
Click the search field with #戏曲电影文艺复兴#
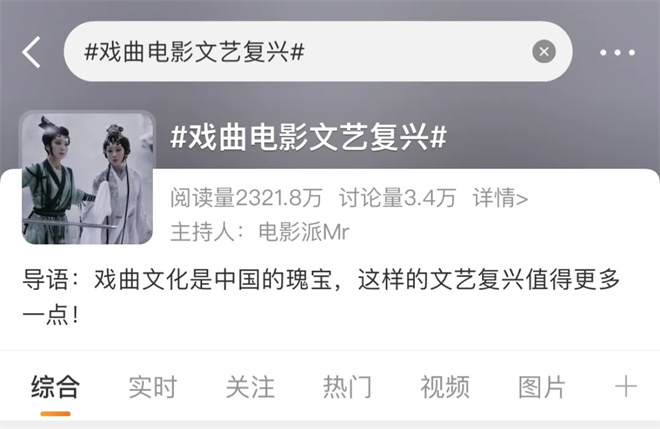pyautogui.click(x=318, y=51)
